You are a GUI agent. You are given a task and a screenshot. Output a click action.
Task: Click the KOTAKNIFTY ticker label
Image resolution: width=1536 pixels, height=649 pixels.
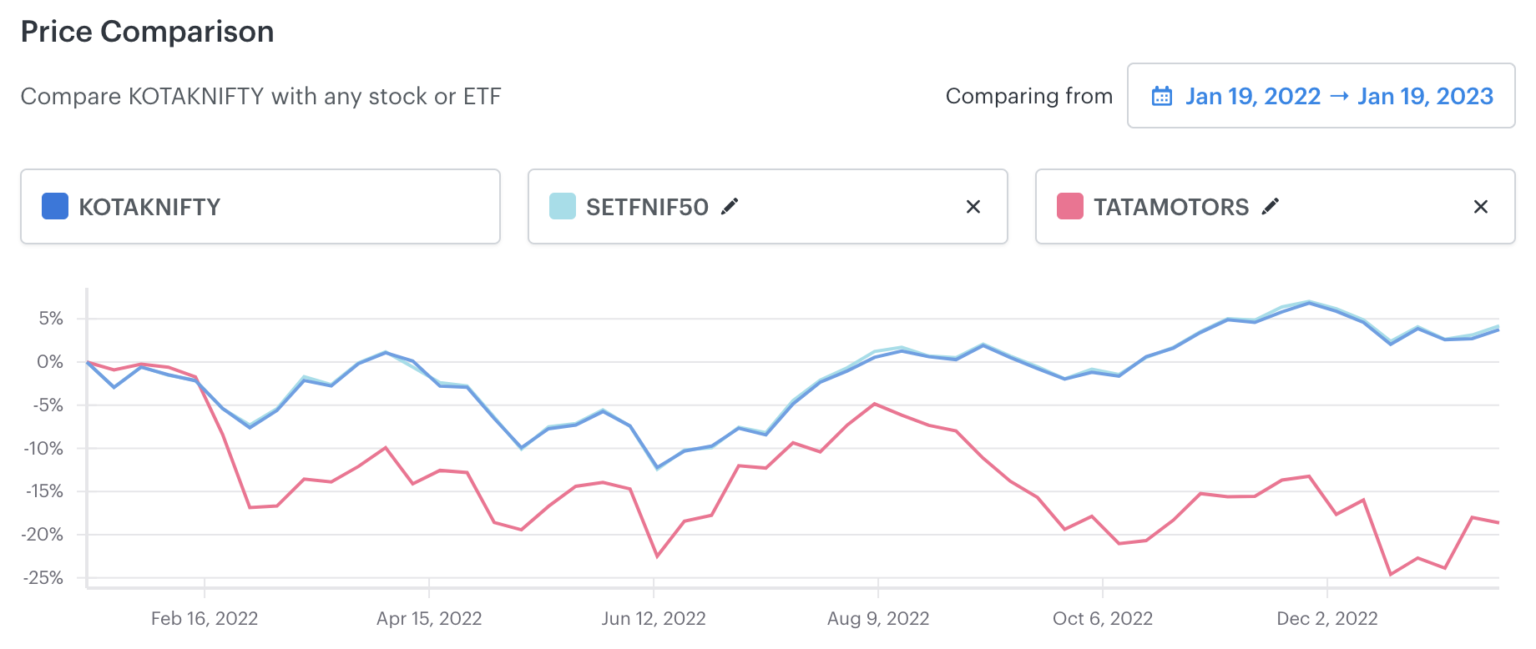149,207
